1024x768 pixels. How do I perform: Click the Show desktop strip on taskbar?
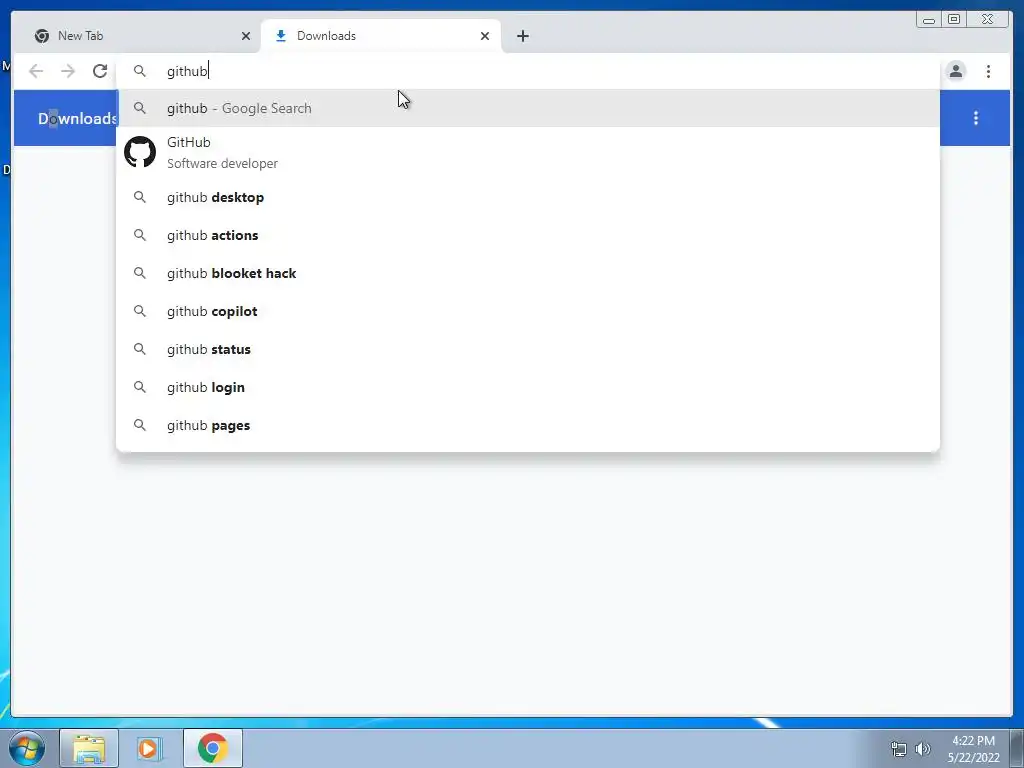(x=1017, y=748)
